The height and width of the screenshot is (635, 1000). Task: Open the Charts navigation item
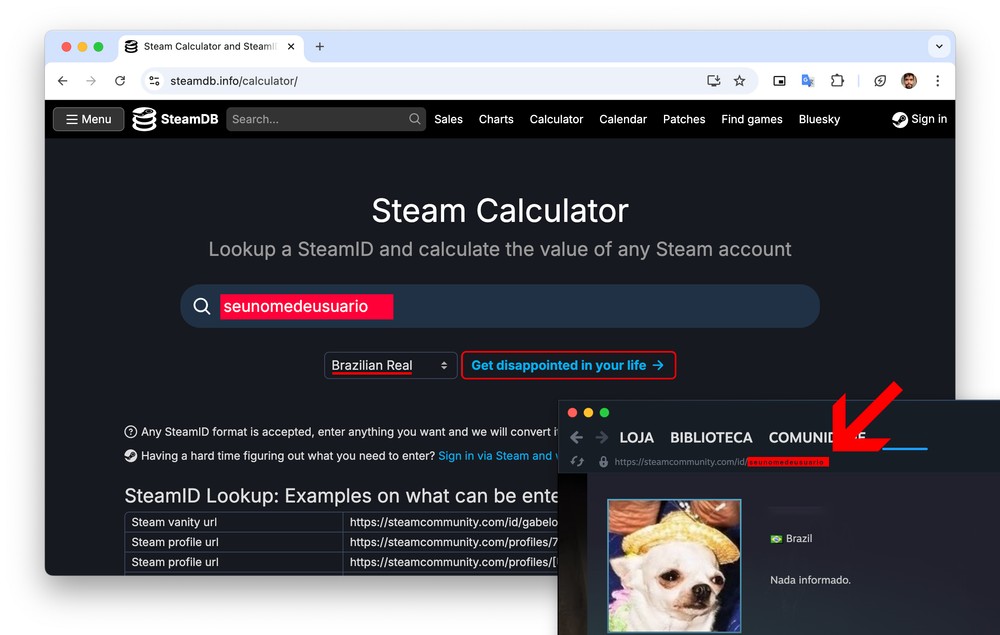[496, 119]
